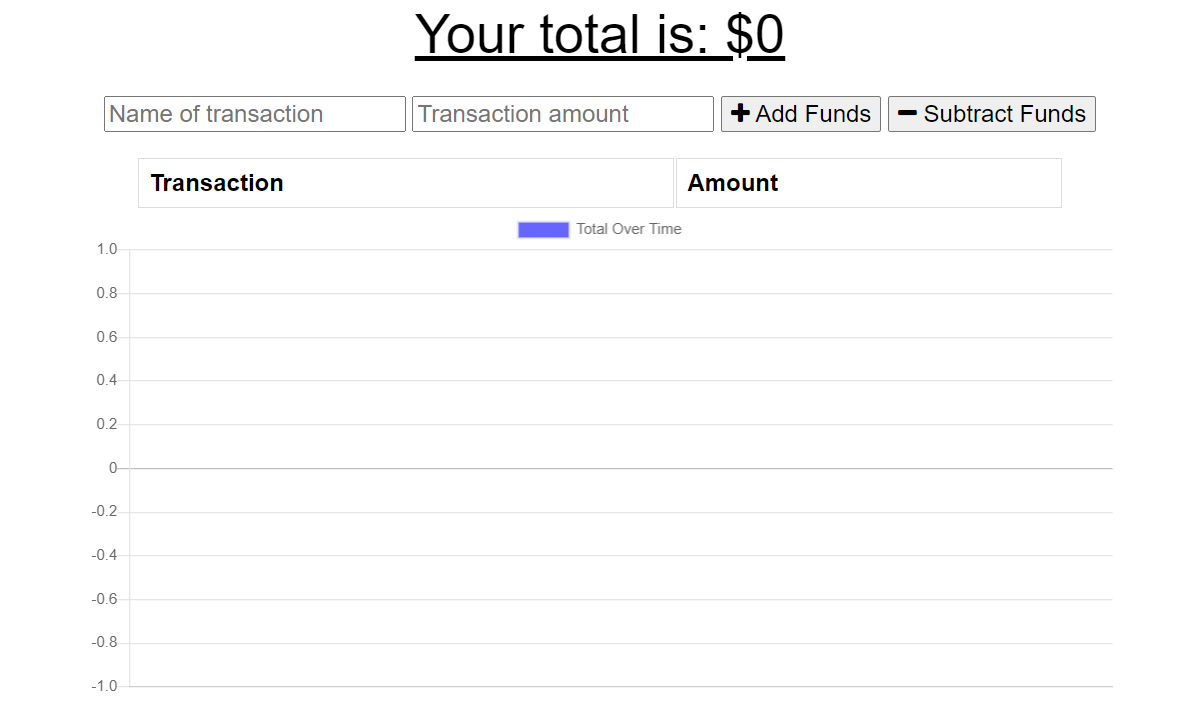Select the 'Transaction amount' input field

coord(562,113)
